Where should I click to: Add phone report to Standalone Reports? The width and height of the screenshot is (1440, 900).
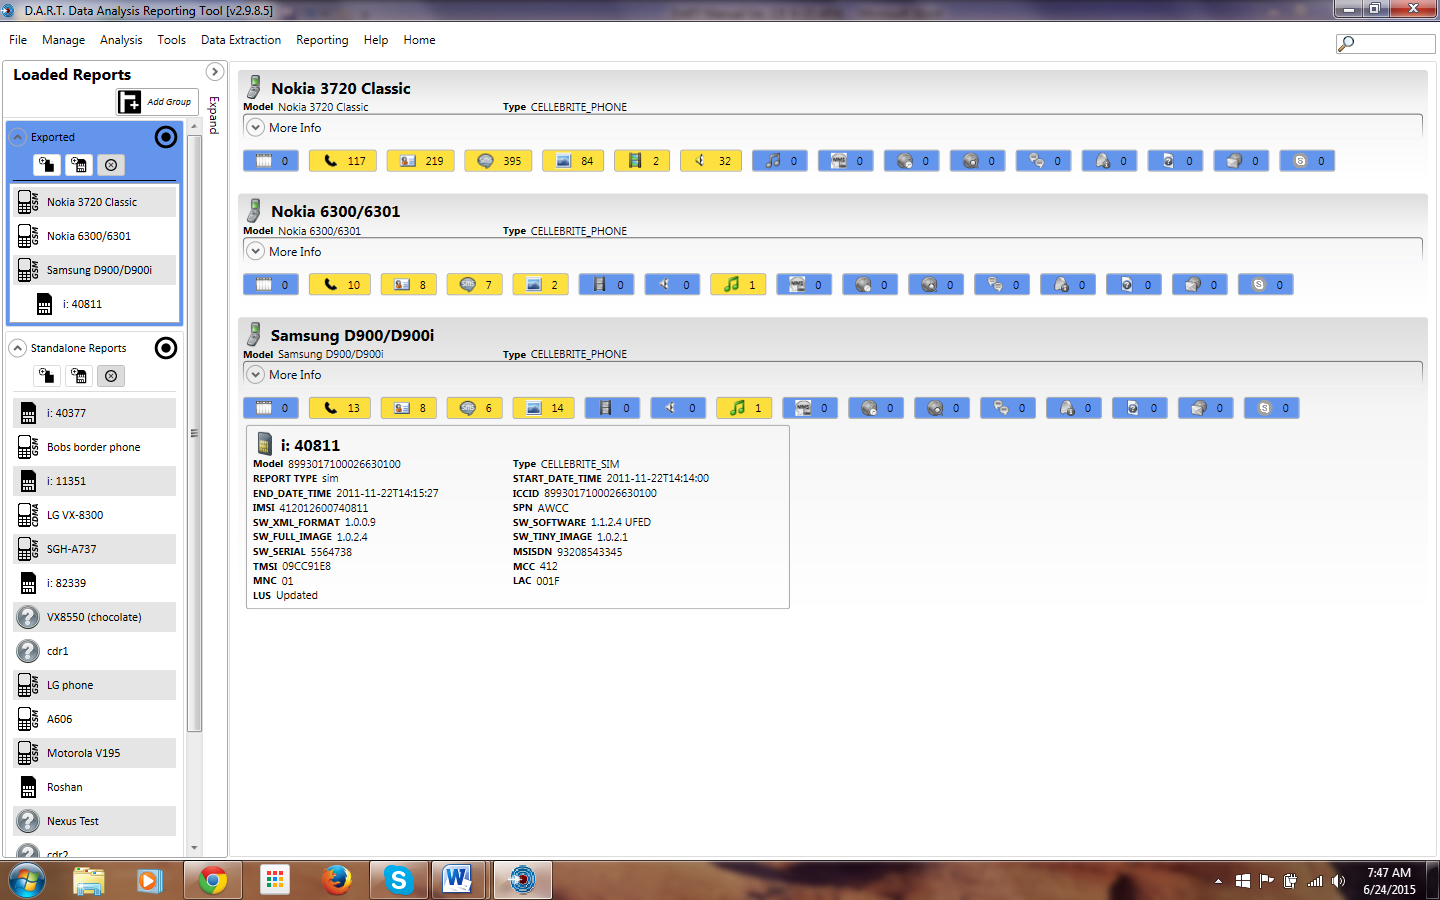click(47, 376)
